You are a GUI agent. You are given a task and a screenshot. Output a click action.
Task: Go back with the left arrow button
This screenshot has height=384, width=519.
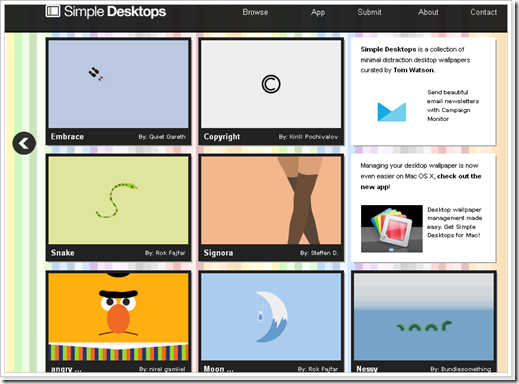(x=24, y=143)
